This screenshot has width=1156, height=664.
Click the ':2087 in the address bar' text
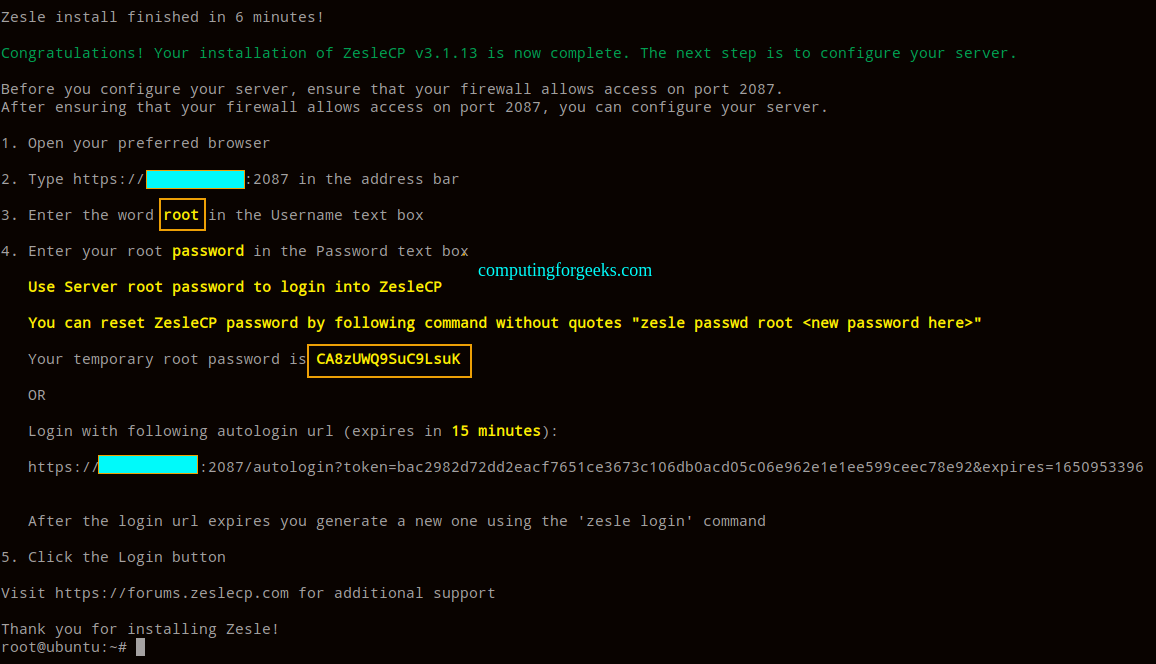352,179
